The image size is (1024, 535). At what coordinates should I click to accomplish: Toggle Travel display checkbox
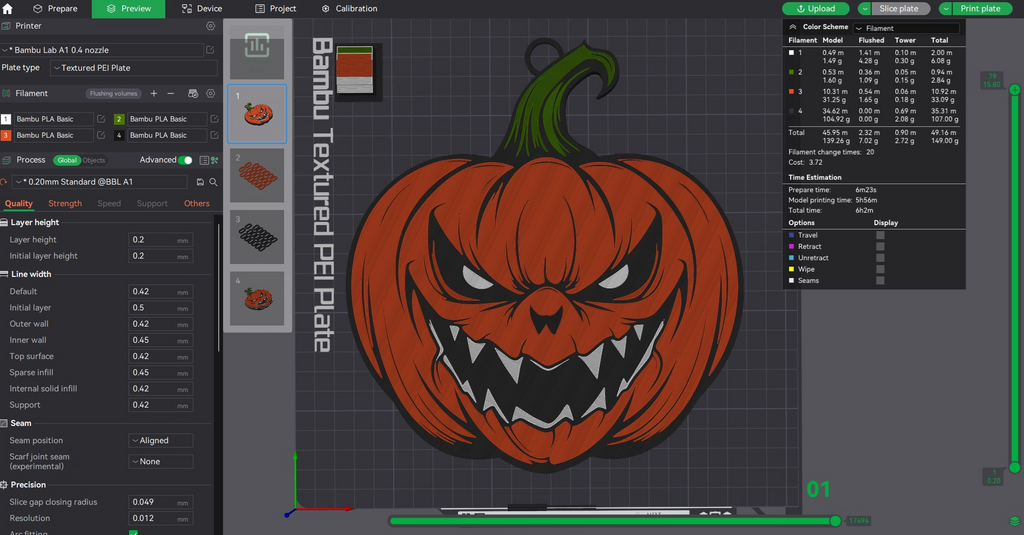(880, 235)
